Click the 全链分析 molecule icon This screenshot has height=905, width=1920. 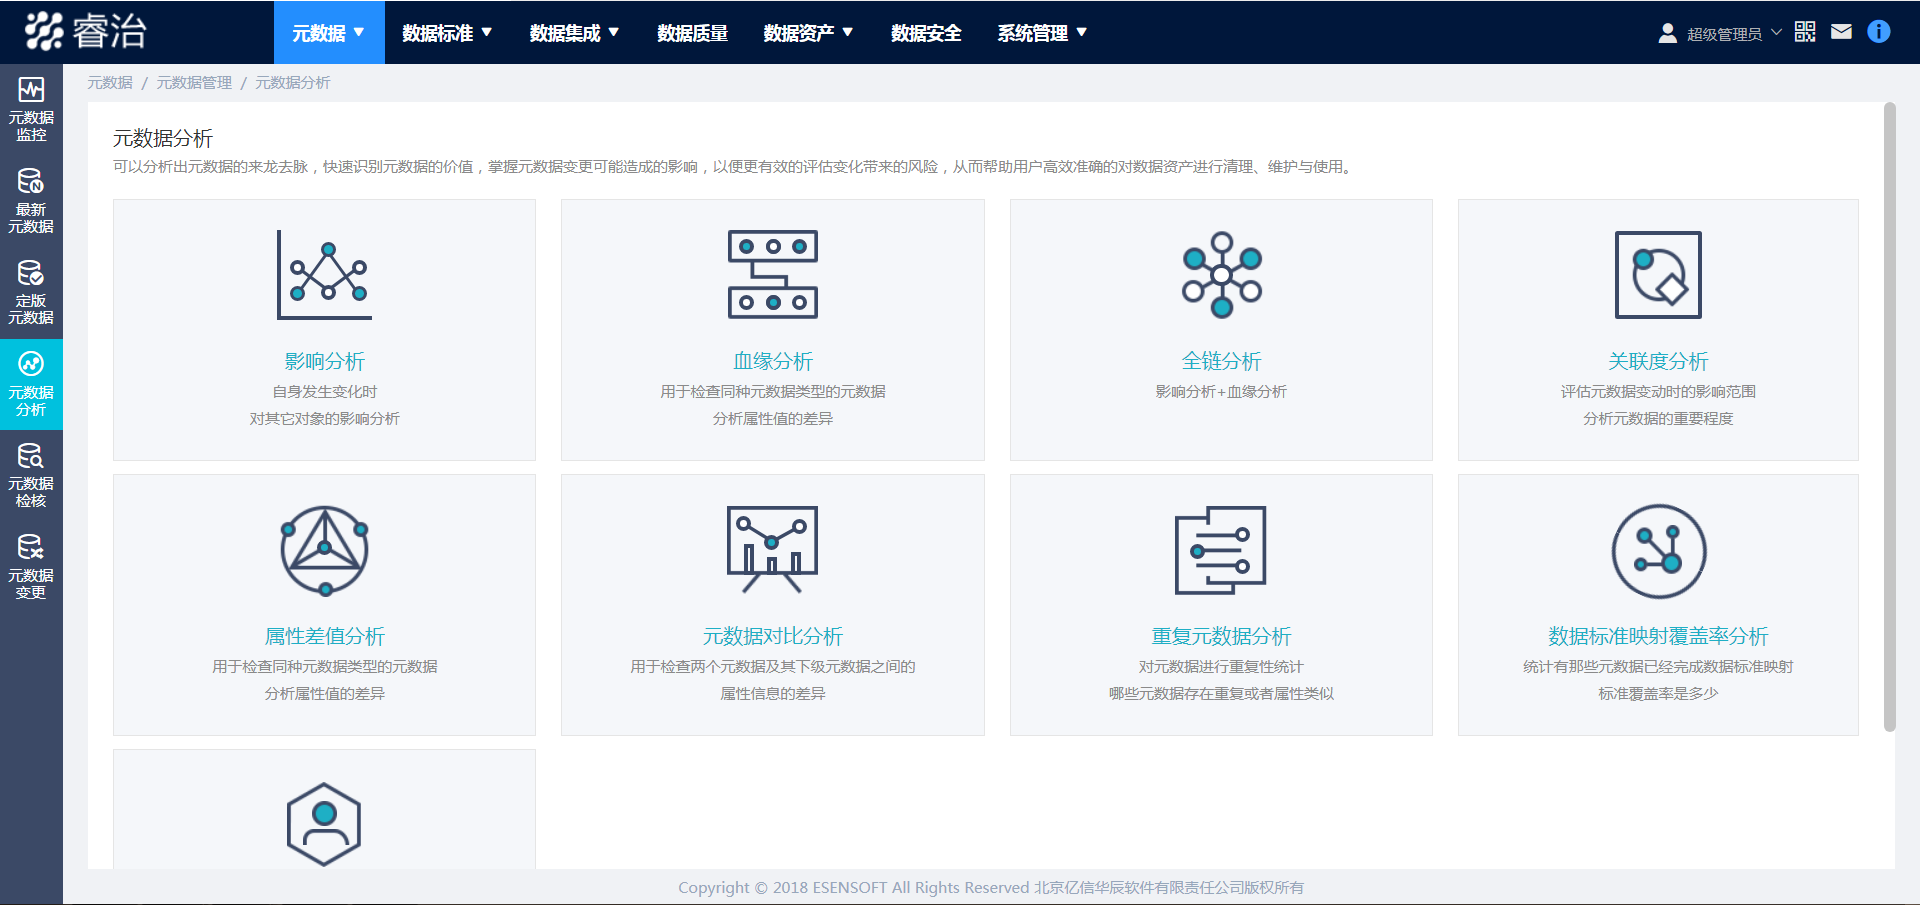pos(1221,275)
